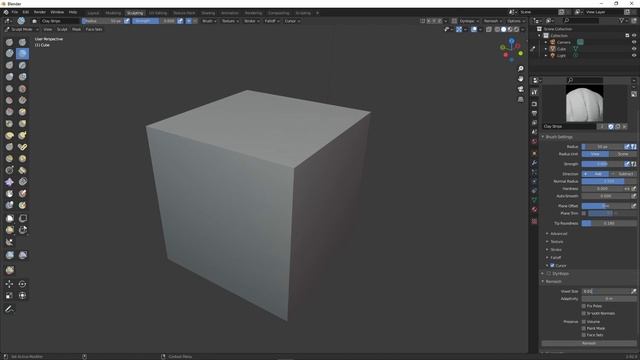This screenshot has height=360, width=640.
Task: Open the Window menu
Action: [57, 12]
